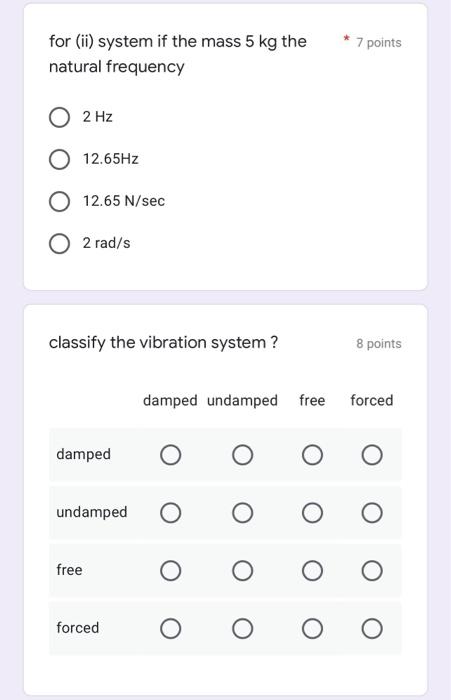Pick forced column in forced row
This screenshot has width=451, height=700.
[372, 629]
